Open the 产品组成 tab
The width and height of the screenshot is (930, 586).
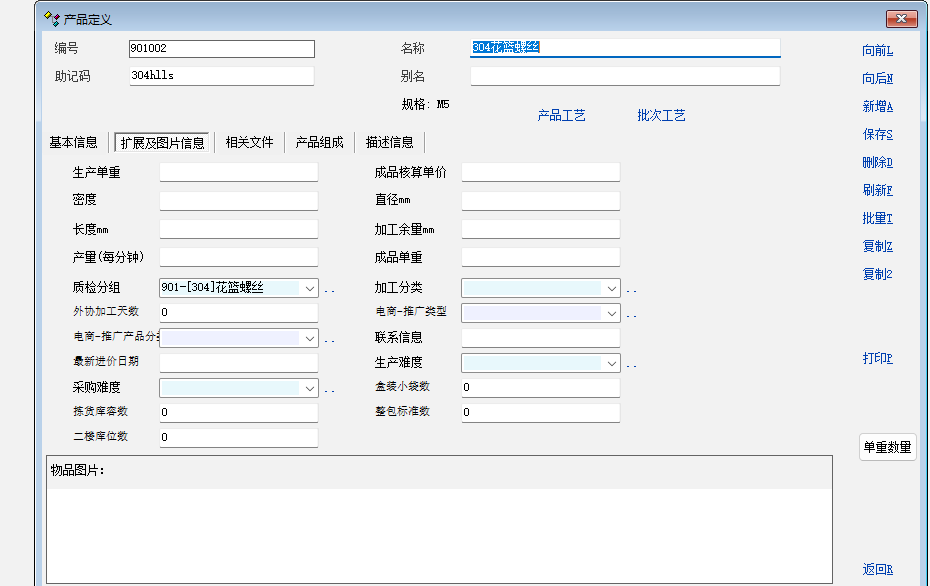(x=319, y=142)
